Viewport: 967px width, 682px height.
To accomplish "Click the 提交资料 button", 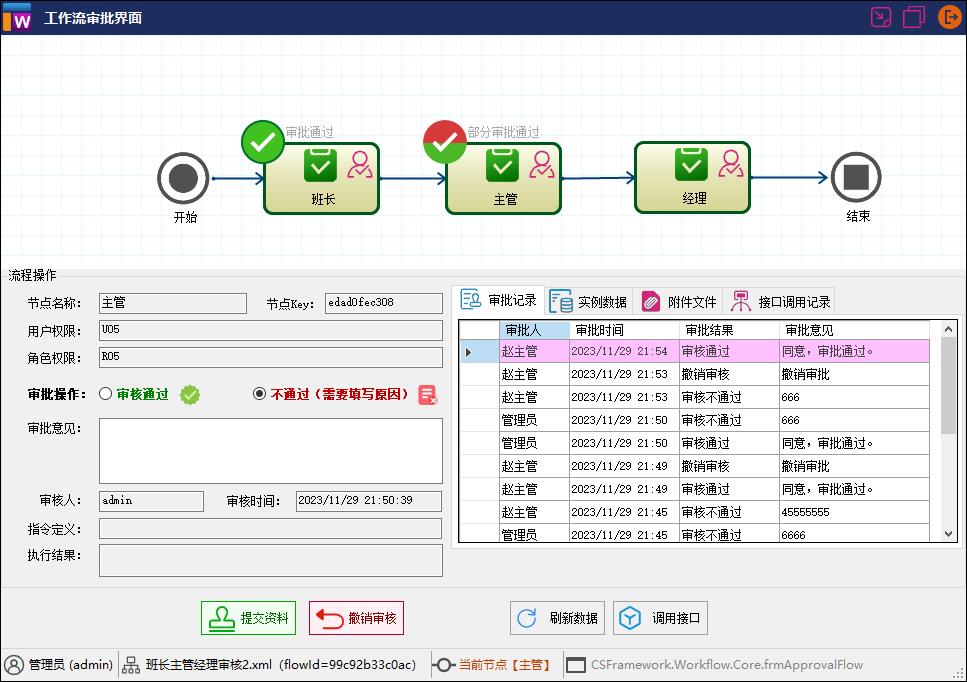I will (x=248, y=617).
